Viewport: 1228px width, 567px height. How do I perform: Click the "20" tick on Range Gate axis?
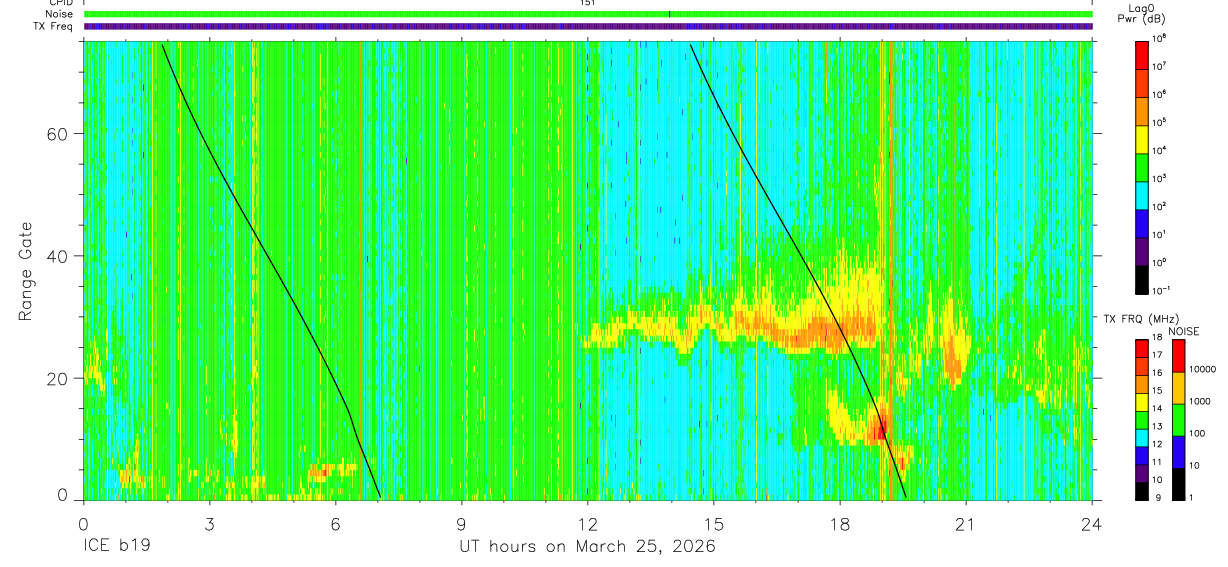56,378
